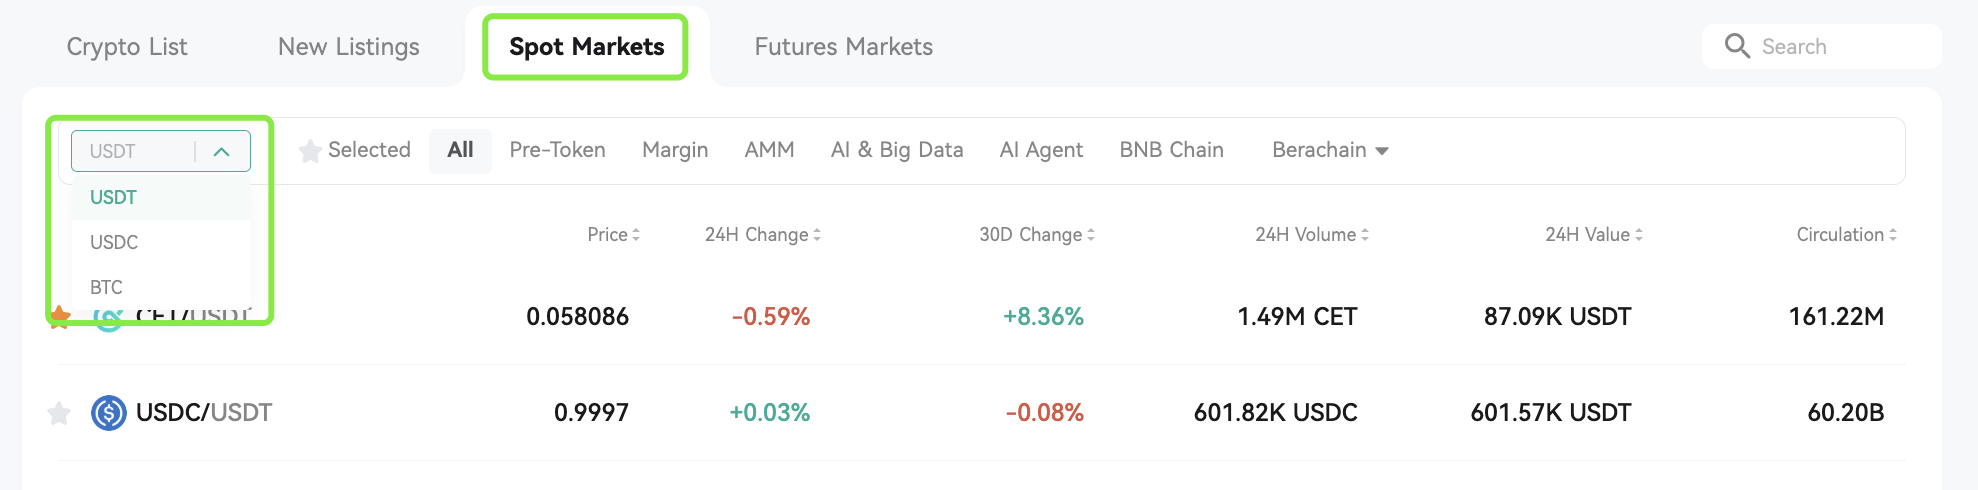
Task: Sort by 24H Value column
Action: tap(1594, 235)
